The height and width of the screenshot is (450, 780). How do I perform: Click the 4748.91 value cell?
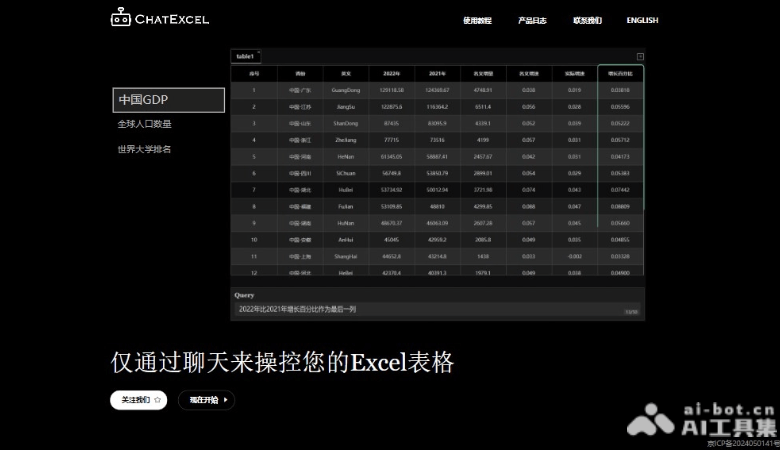[483, 90]
